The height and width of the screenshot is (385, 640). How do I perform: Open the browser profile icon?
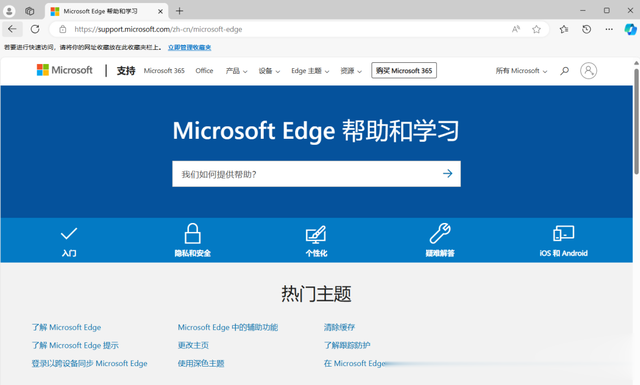coord(9,11)
